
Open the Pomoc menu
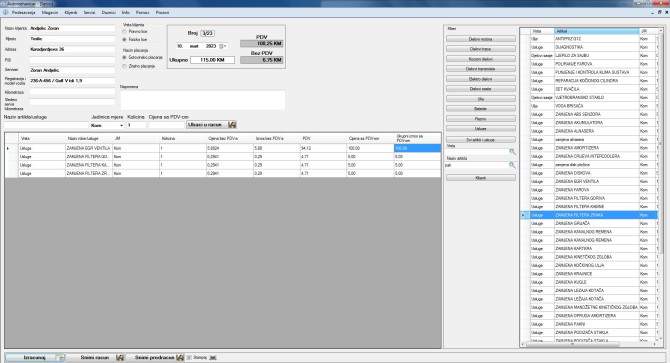click(143, 12)
